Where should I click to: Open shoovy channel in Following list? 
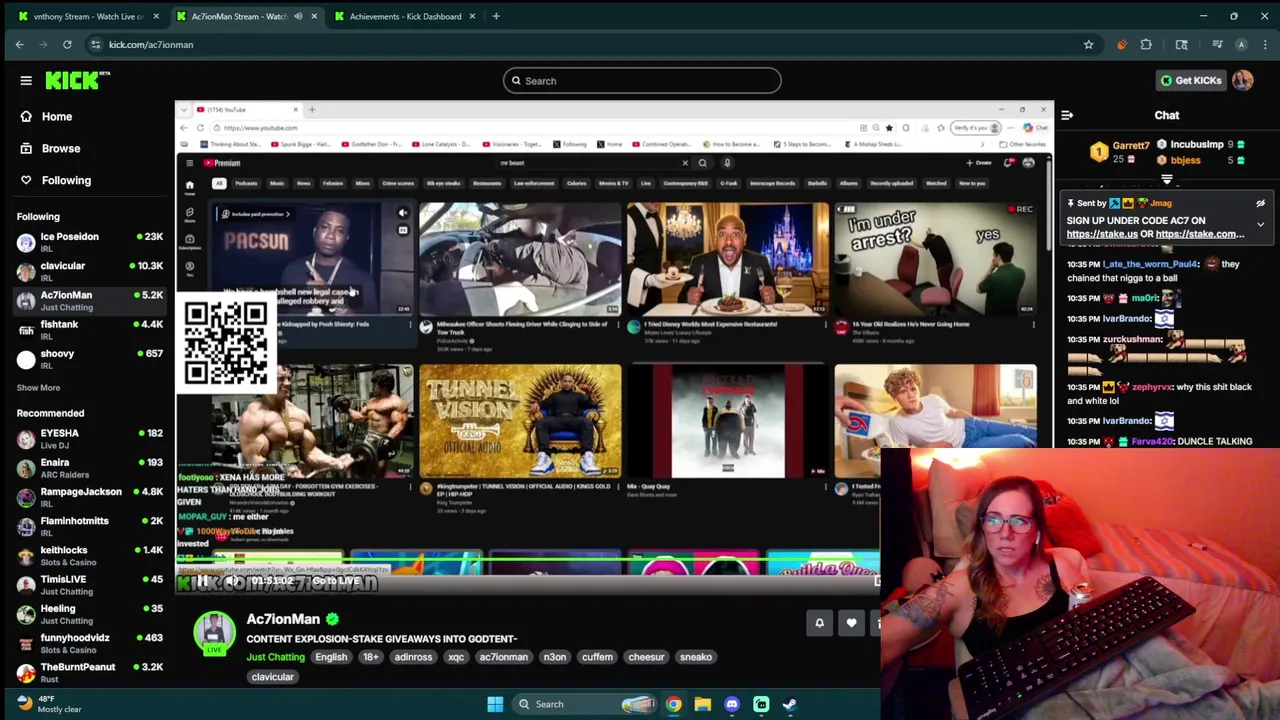tap(89, 359)
